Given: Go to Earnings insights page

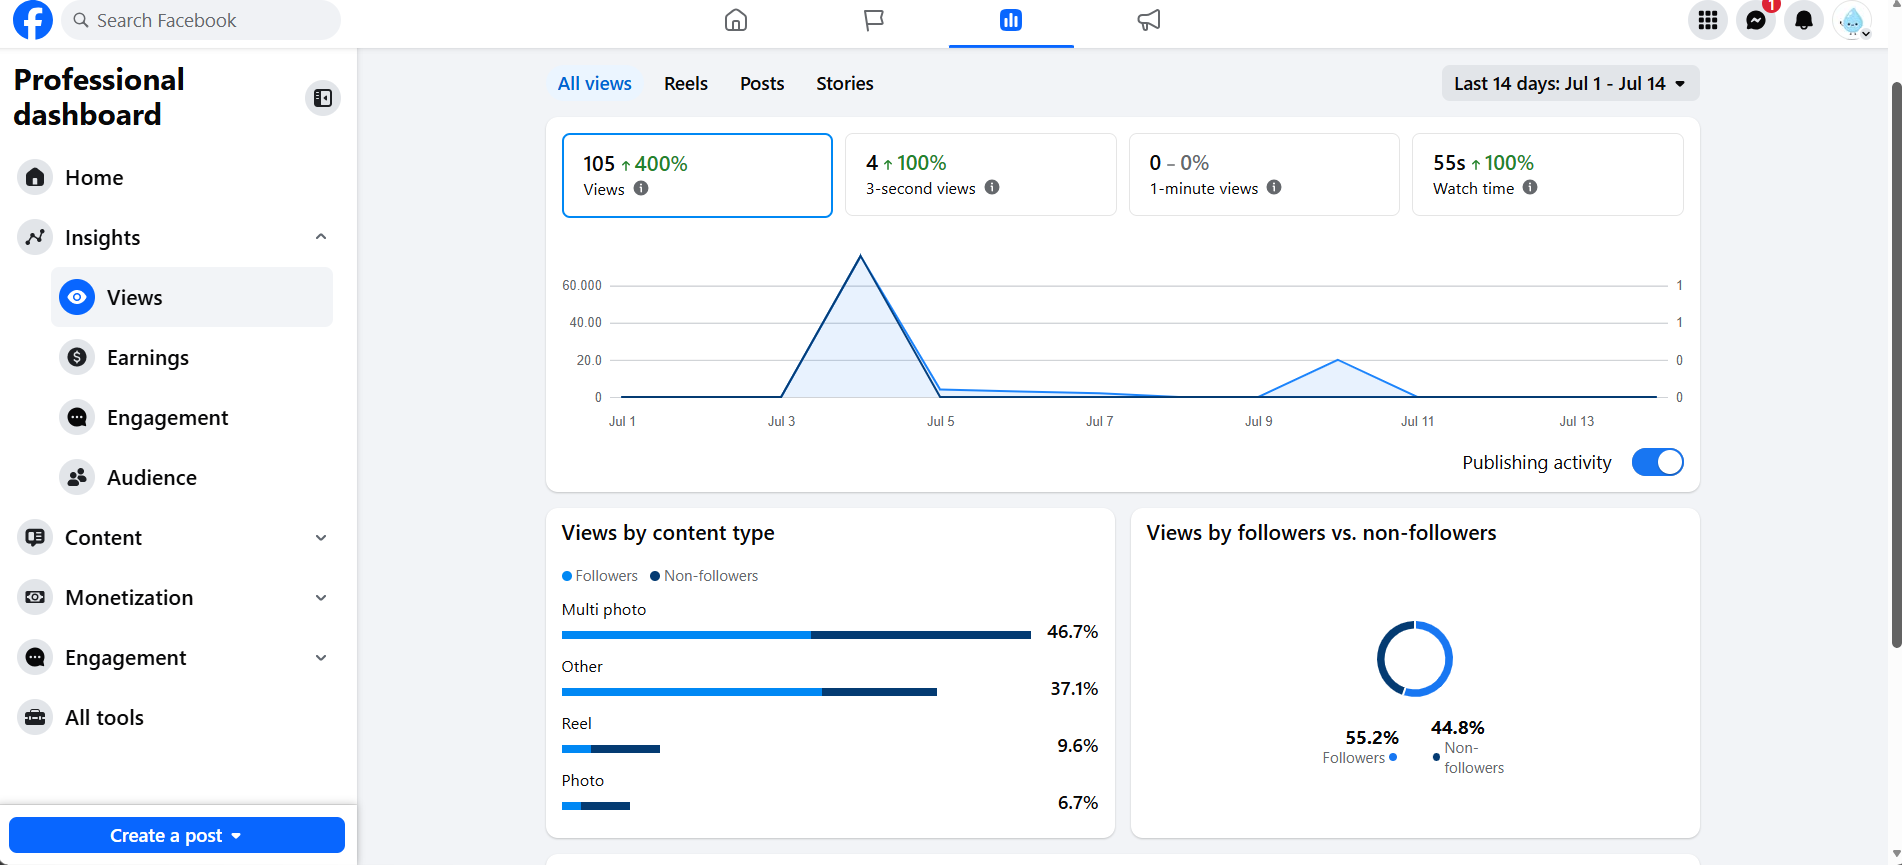Looking at the screenshot, I should click(x=192, y=357).
